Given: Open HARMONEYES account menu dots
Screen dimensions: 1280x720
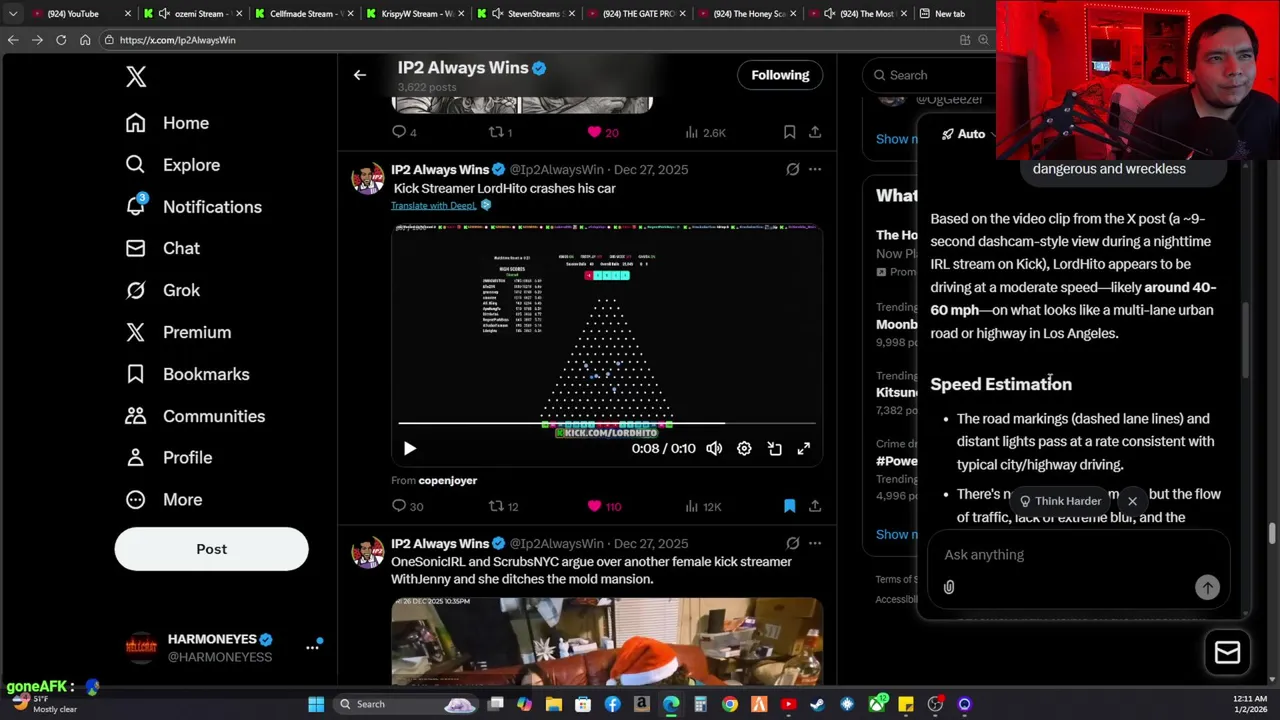Looking at the screenshot, I should pyautogui.click(x=312, y=647).
